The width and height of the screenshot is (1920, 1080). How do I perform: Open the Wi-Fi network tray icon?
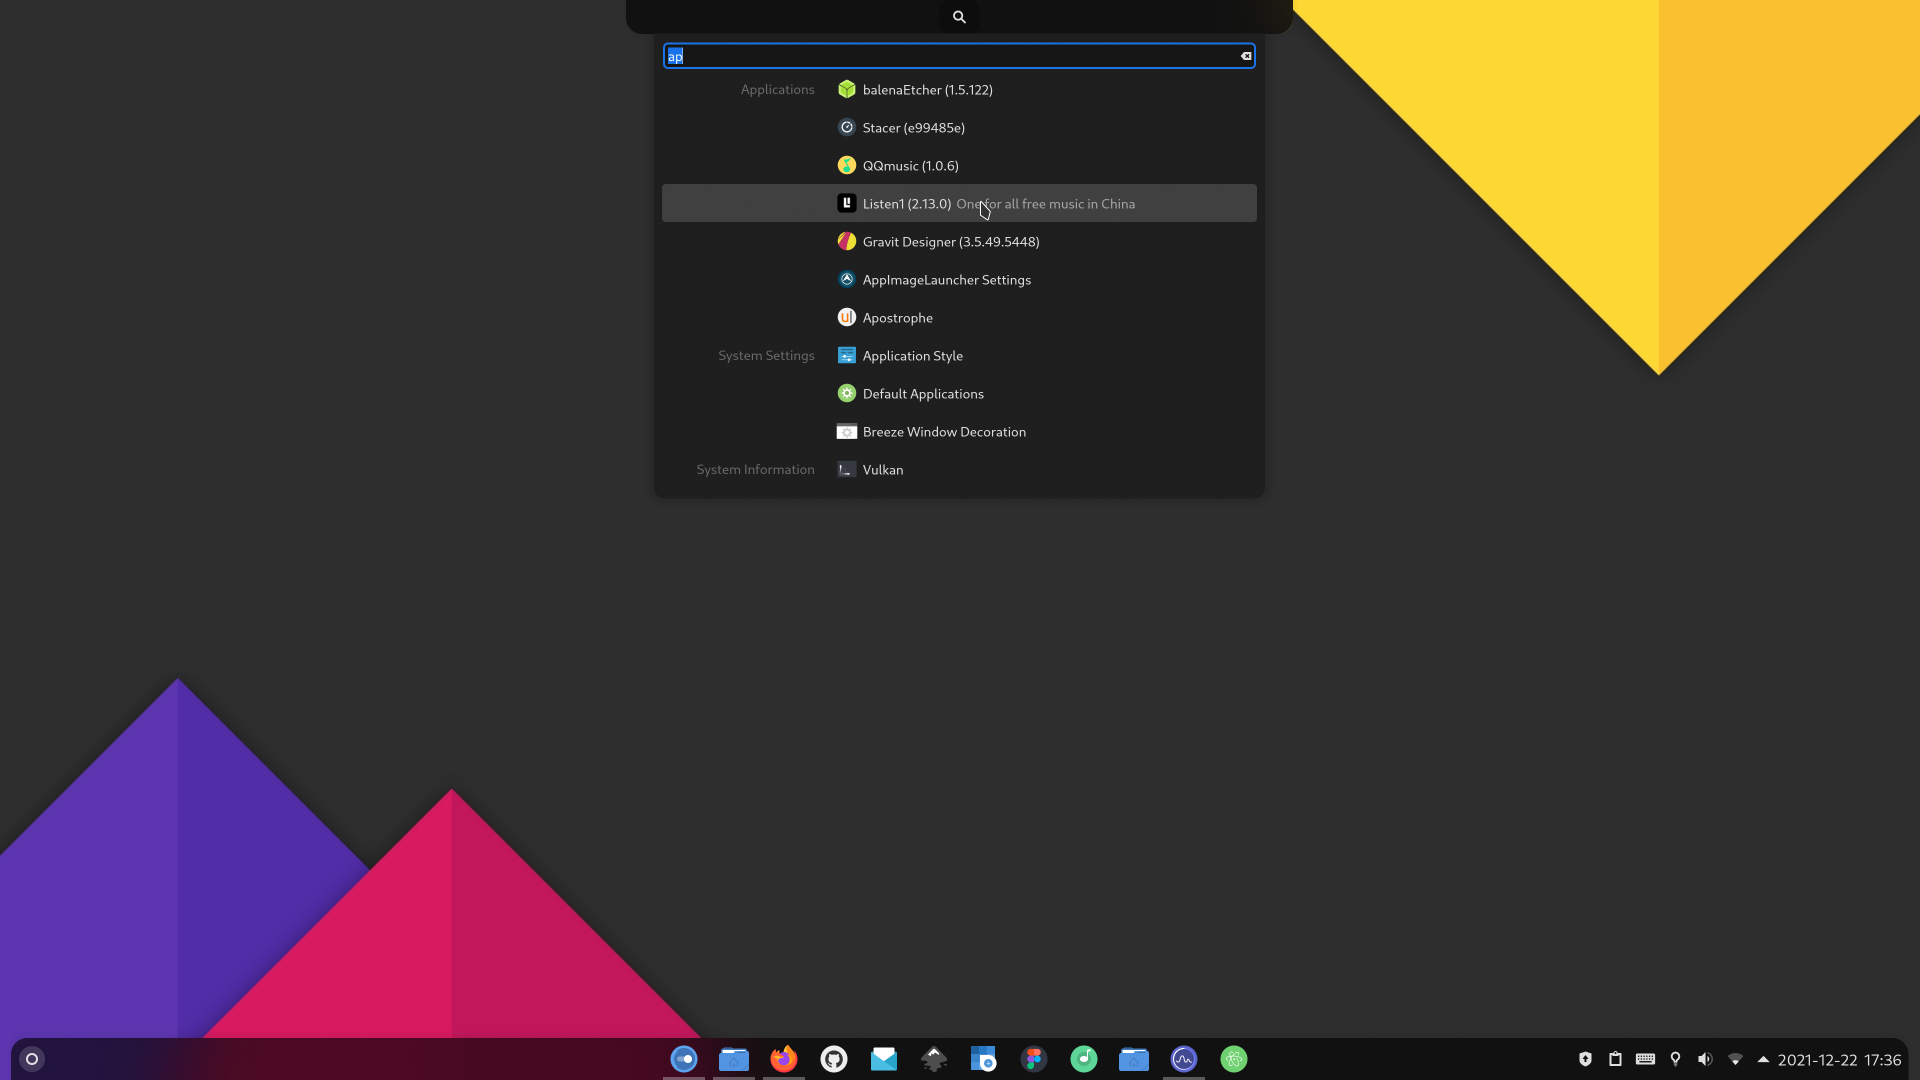click(1735, 1059)
